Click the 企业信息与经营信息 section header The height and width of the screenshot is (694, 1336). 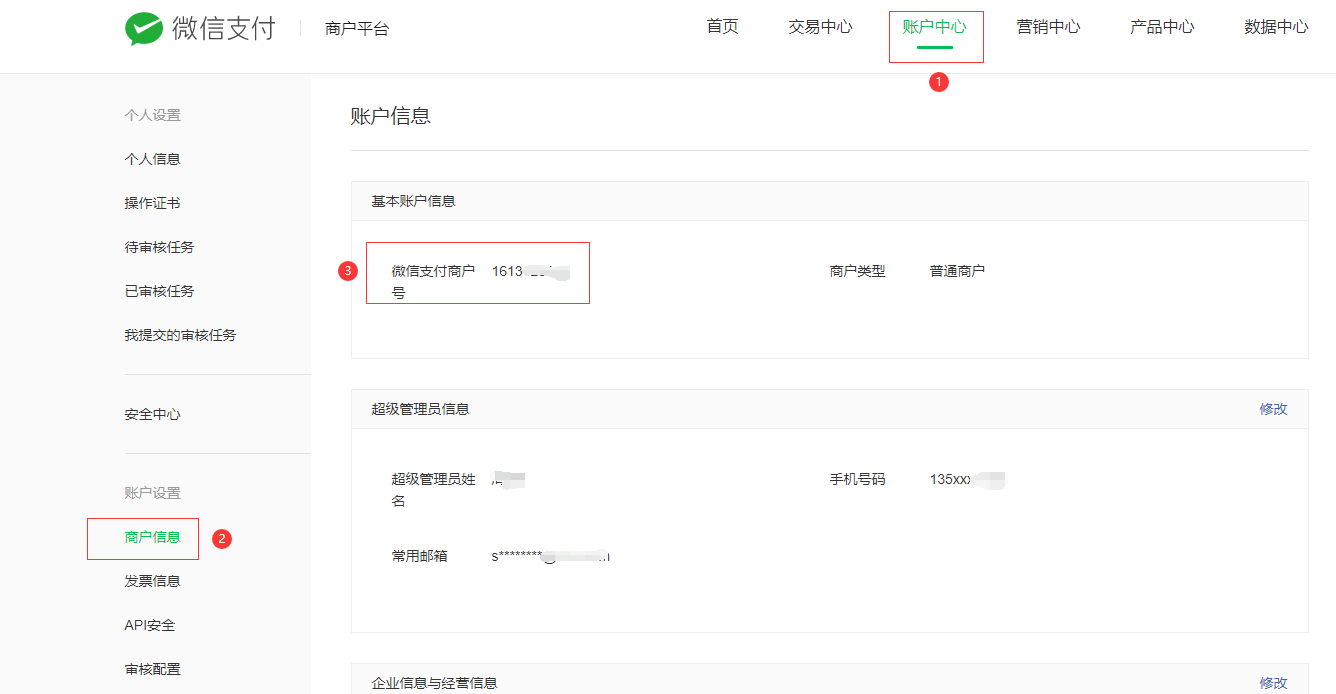coord(434,683)
